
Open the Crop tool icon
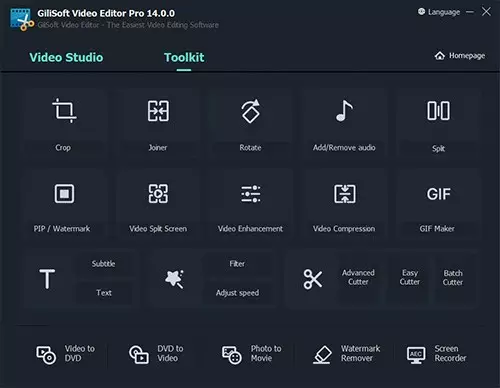(64, 111)
